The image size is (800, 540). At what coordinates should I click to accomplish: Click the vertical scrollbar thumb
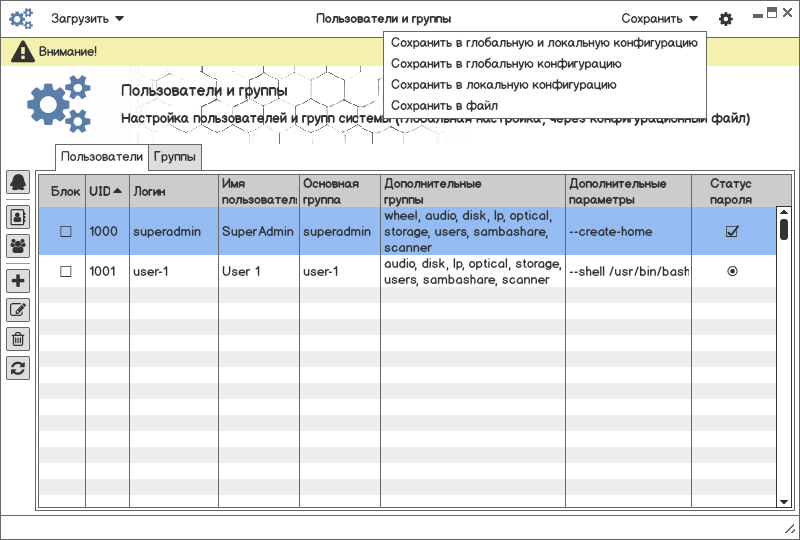(784, 229)
